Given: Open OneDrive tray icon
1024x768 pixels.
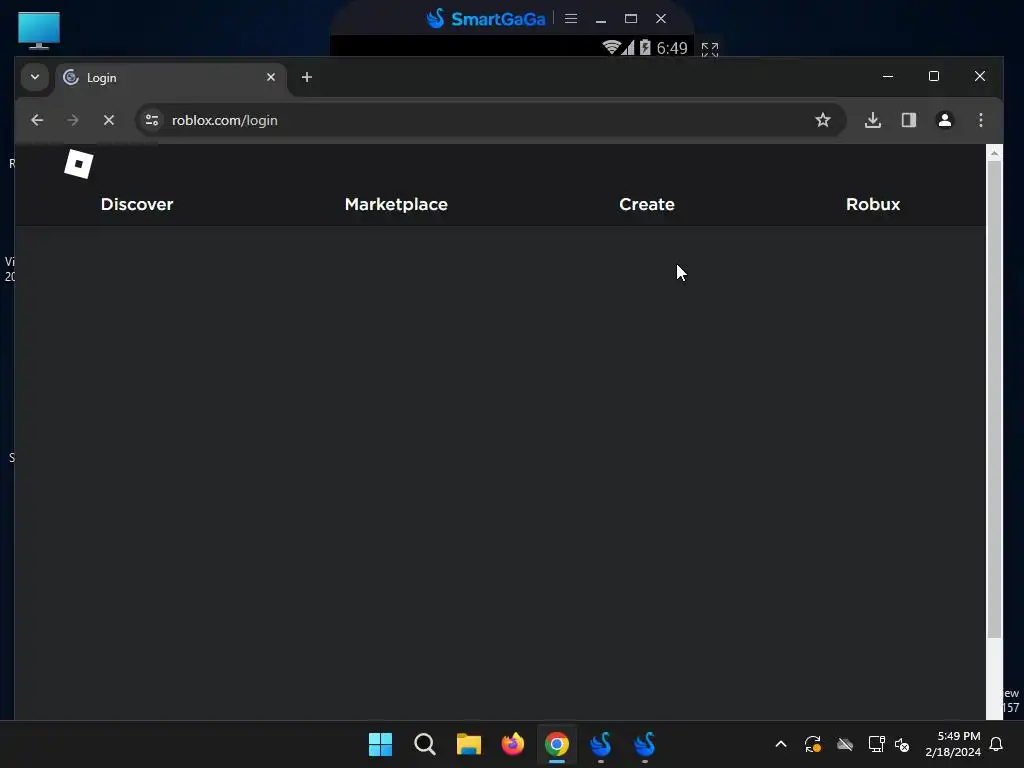Looking at the screenshot, I should (x=845, y=744).
